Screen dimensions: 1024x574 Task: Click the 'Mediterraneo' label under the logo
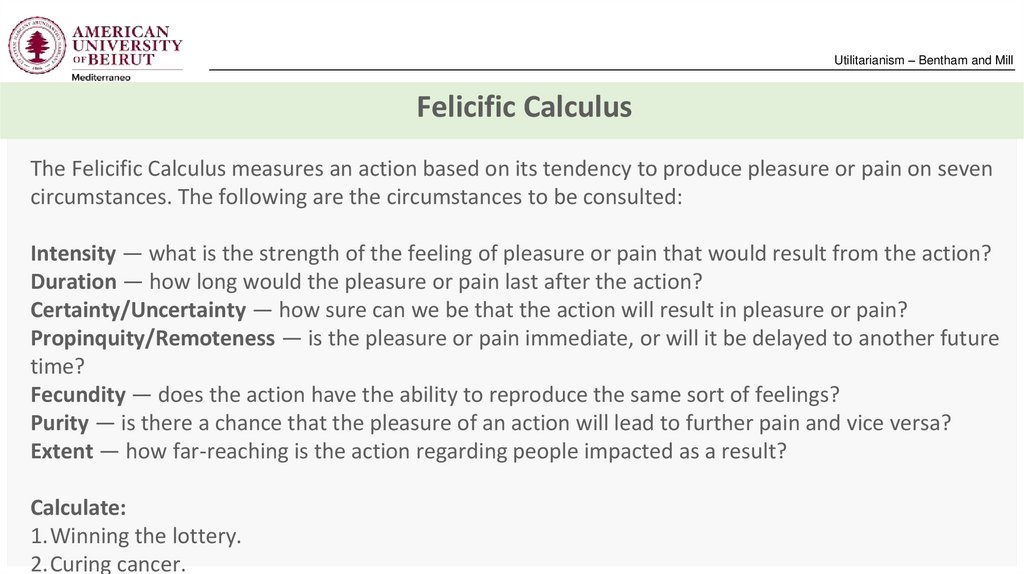(x=100, y=77)
